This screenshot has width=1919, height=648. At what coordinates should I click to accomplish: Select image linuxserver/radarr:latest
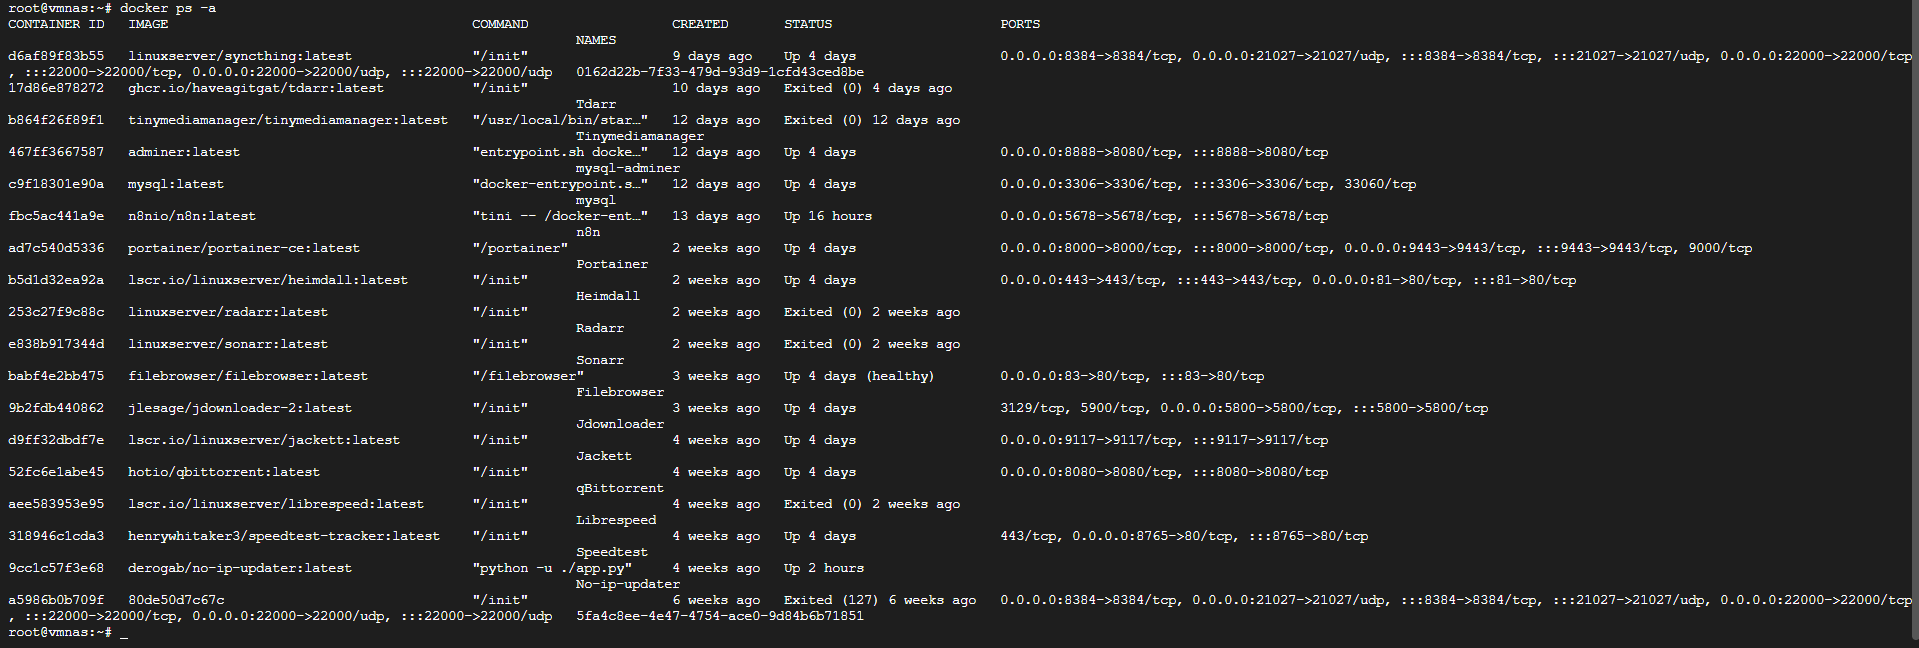[x=228, y=312]
